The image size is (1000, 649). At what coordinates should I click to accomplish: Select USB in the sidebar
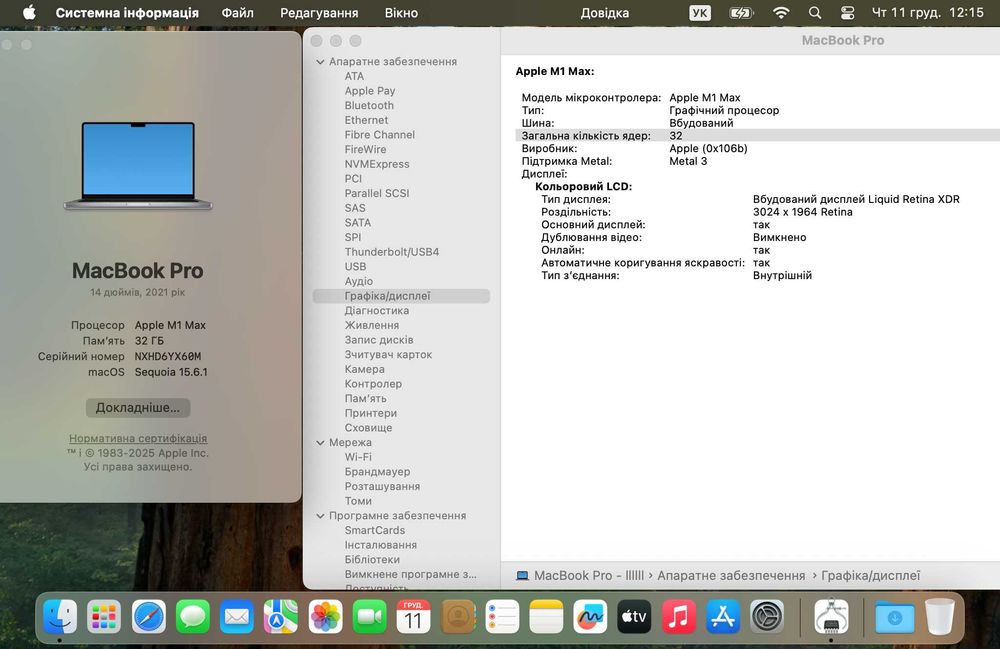(x=355, y=266)
